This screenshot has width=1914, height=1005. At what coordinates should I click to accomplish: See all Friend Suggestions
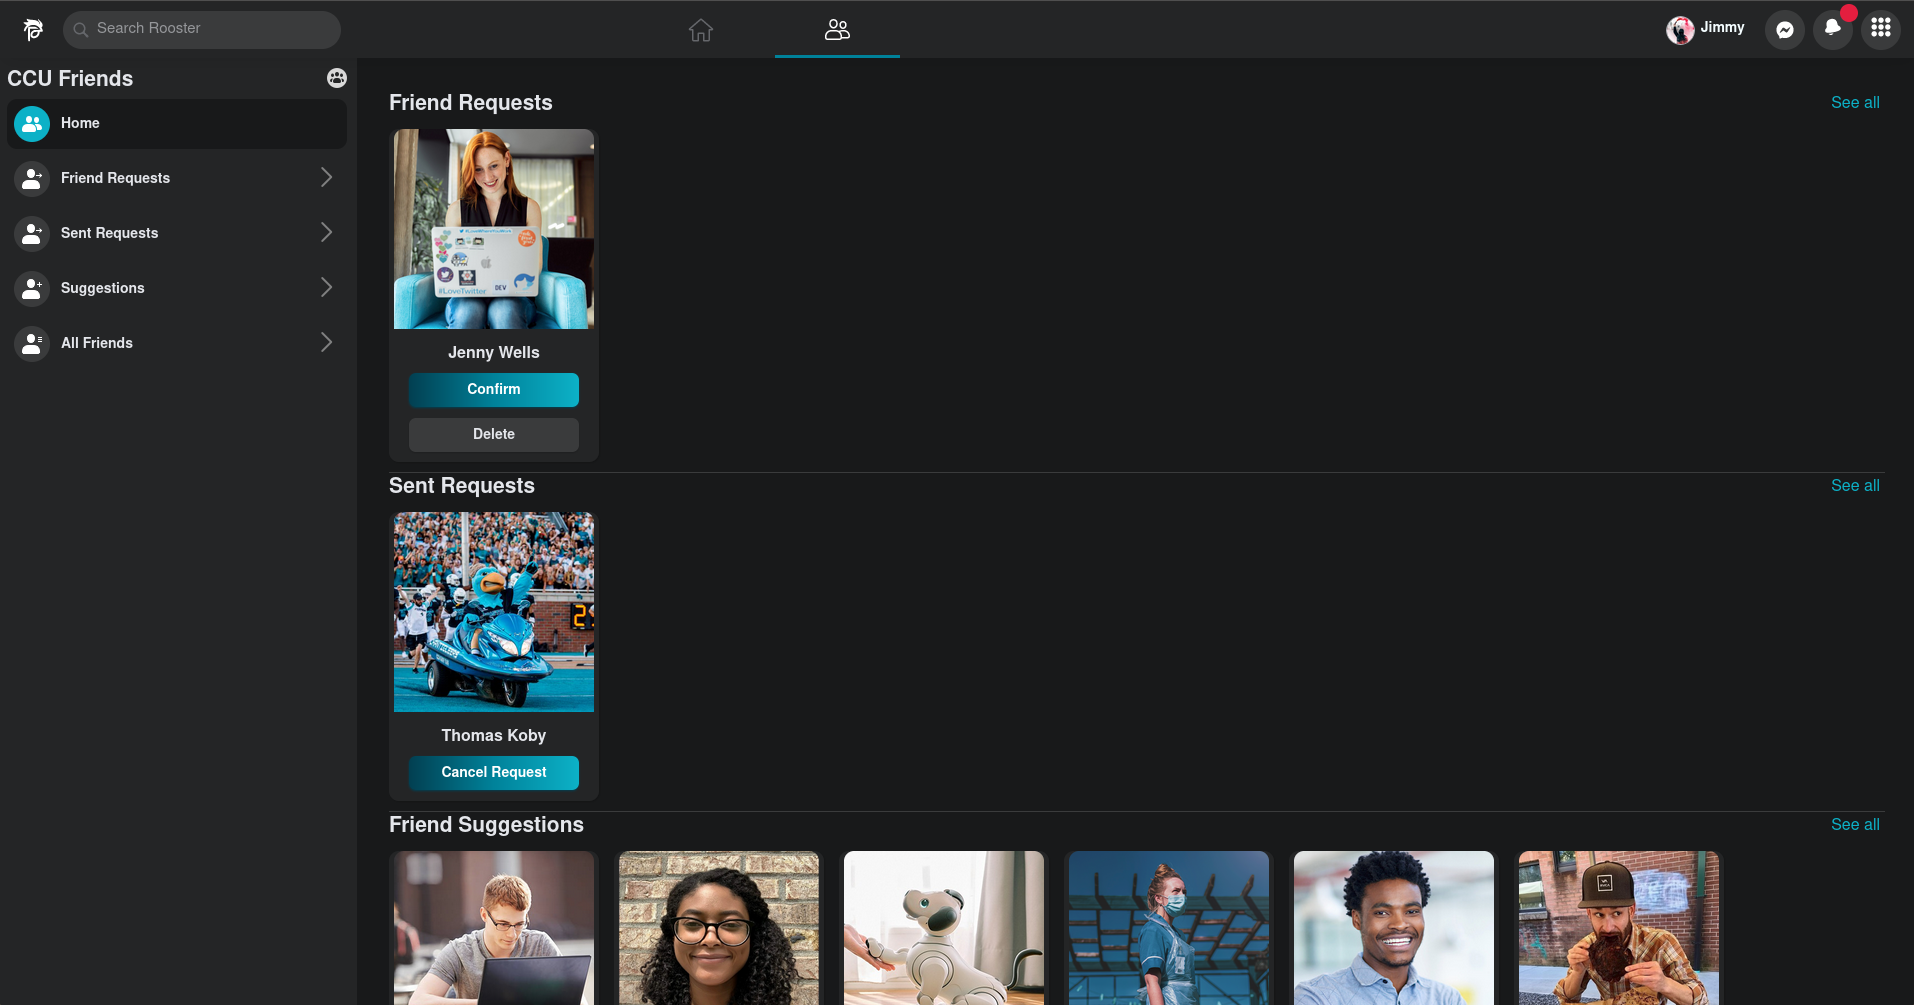(1855, 825)
